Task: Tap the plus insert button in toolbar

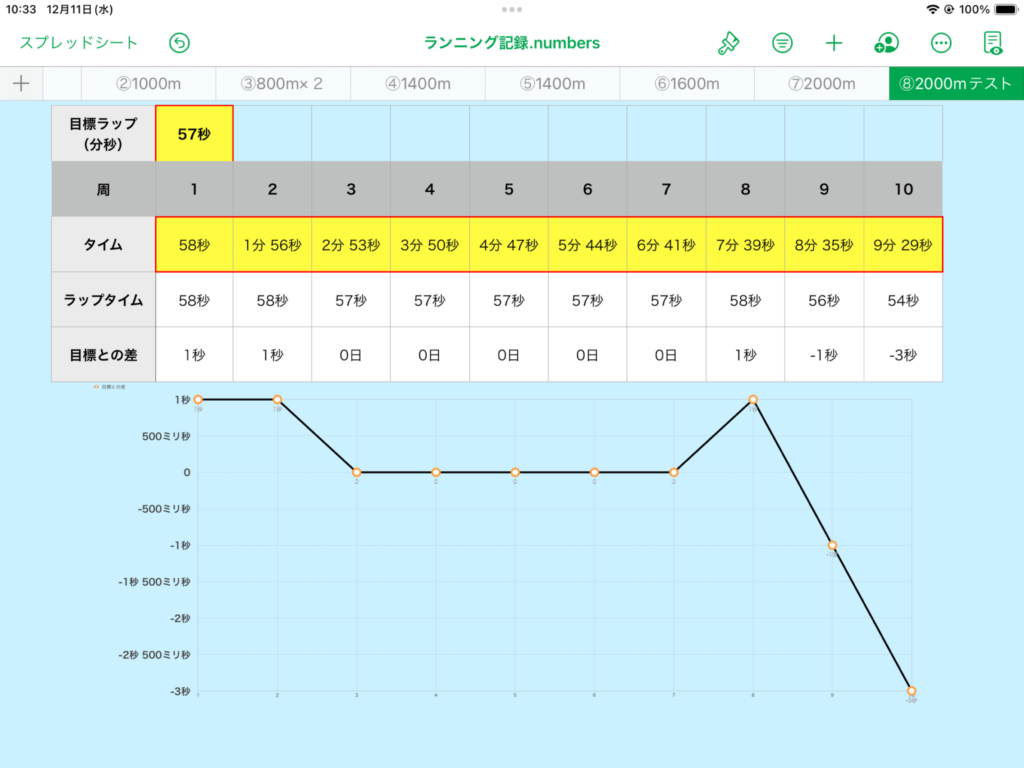Action: pos(834,43)
